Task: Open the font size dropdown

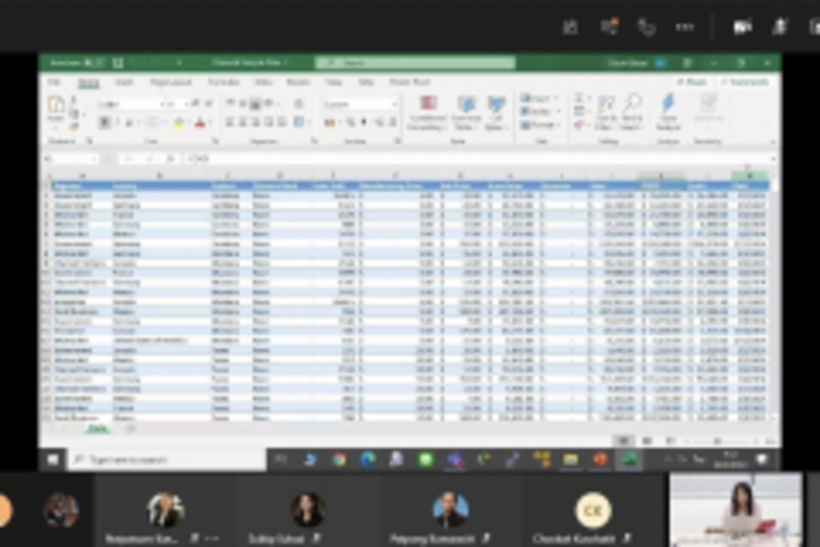Action: pos(186,104)
